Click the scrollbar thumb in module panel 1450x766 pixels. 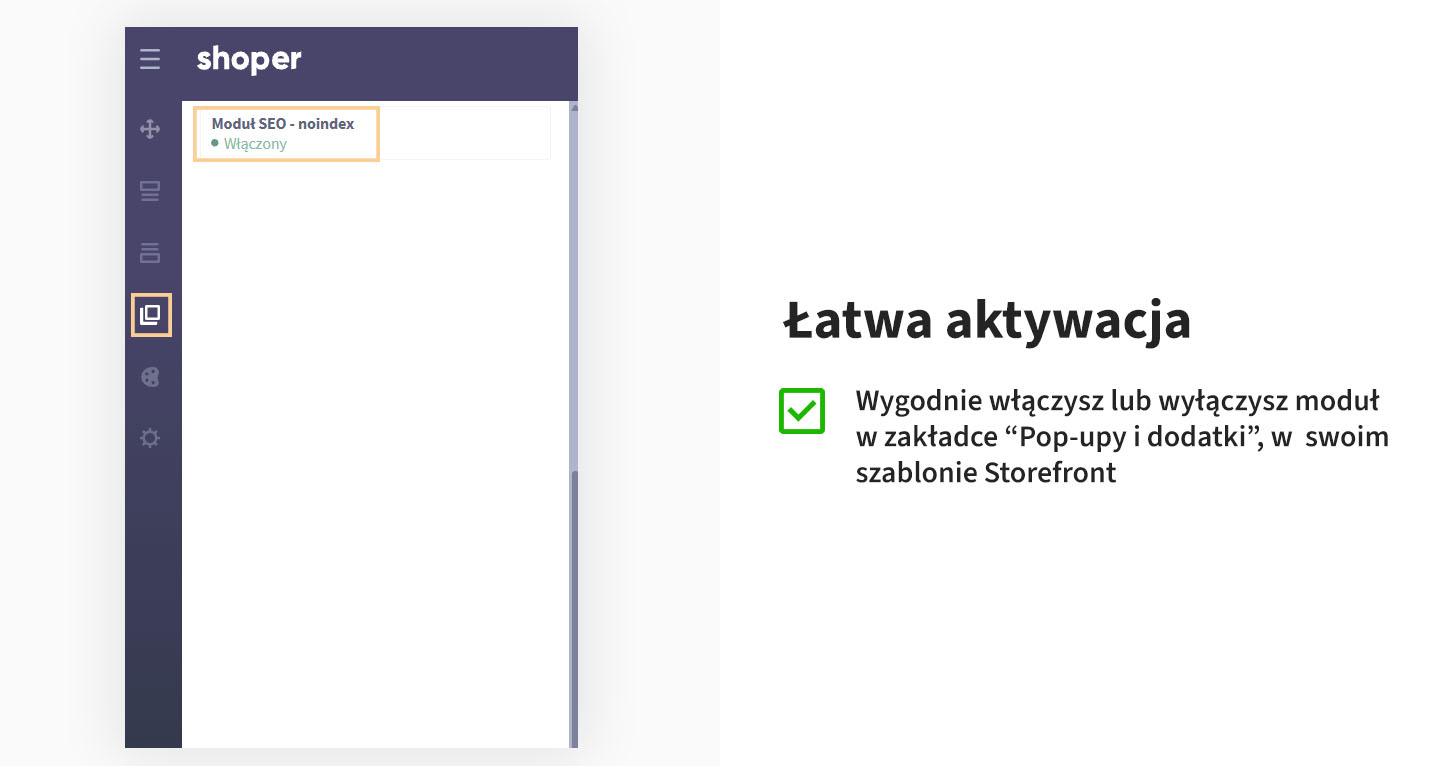click(x=574, y=608)
